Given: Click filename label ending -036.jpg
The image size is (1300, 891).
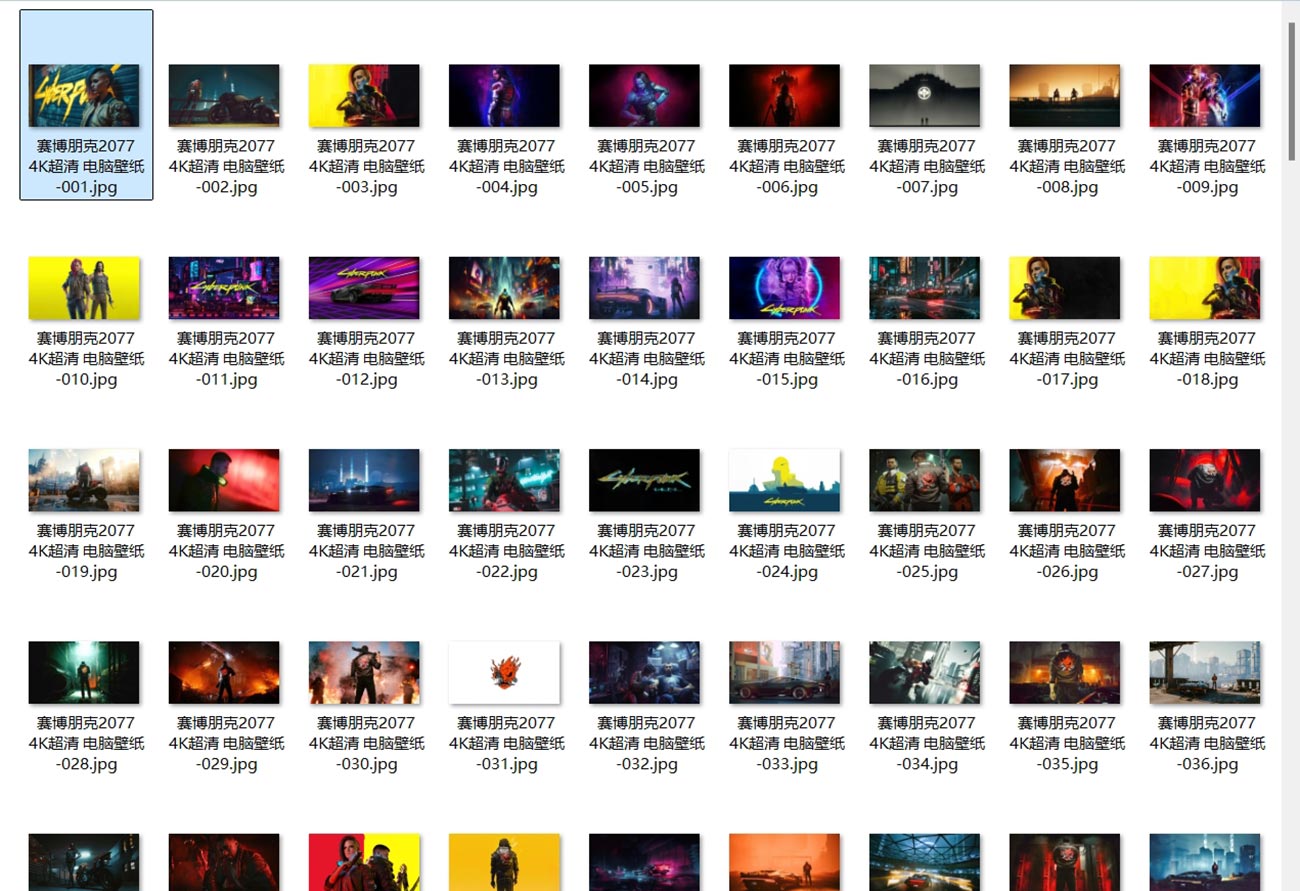Looking at the screenshot, I should 1206,742.
